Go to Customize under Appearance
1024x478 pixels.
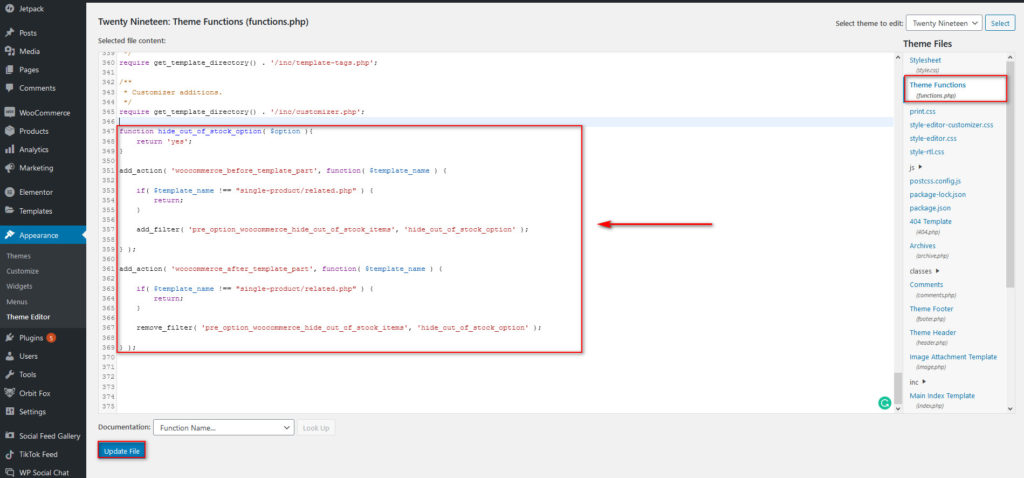(x=23, y=271)
